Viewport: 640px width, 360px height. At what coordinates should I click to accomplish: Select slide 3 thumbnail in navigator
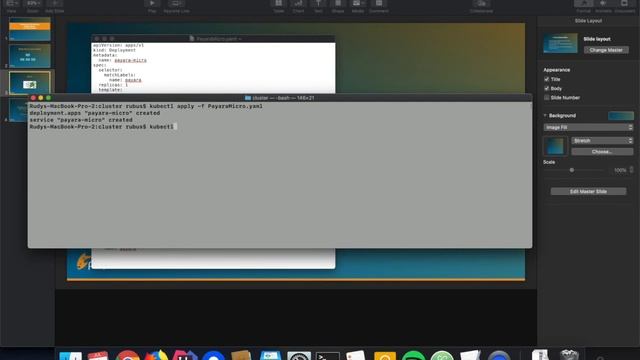point(30,83)
